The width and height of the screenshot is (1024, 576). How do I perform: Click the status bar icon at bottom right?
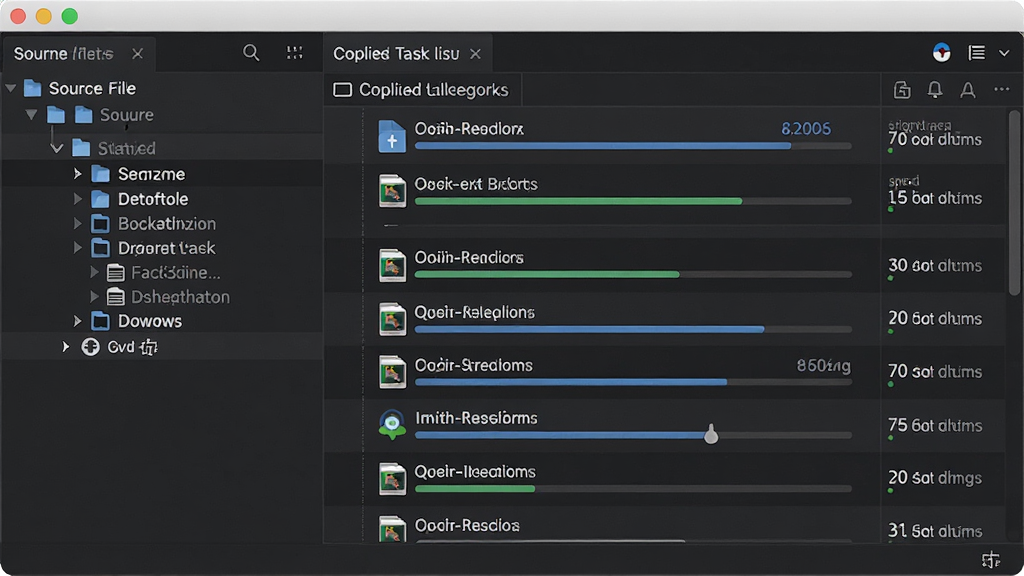pos(991,560)
